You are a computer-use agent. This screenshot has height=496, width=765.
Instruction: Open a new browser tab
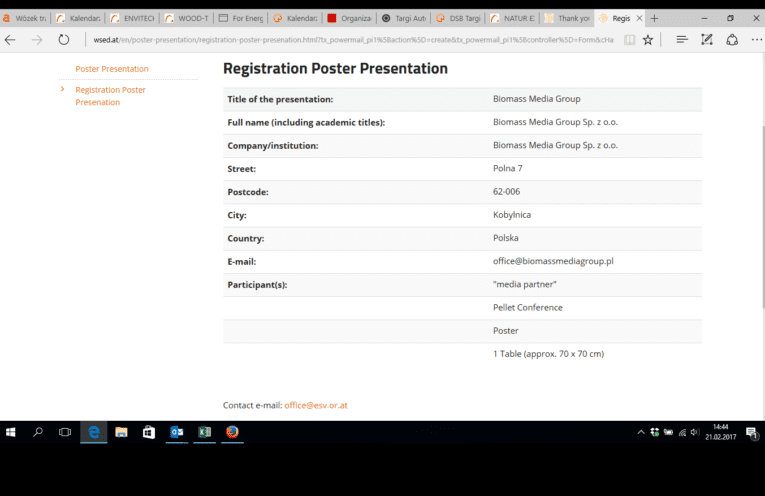pyautogui.click(x=654, y=19)
